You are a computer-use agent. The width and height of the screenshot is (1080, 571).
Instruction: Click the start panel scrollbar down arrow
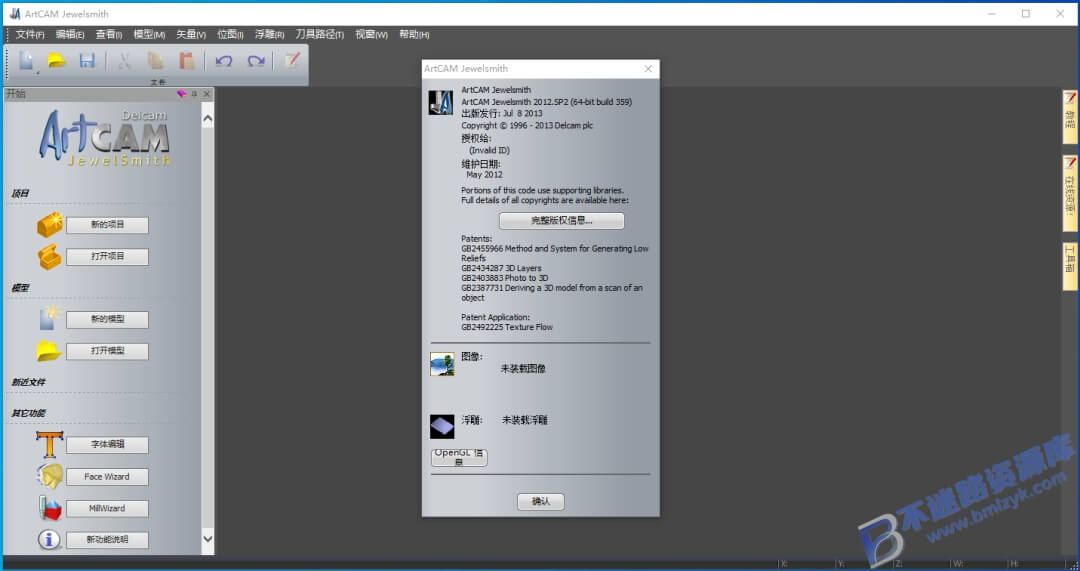coord(207,539)
